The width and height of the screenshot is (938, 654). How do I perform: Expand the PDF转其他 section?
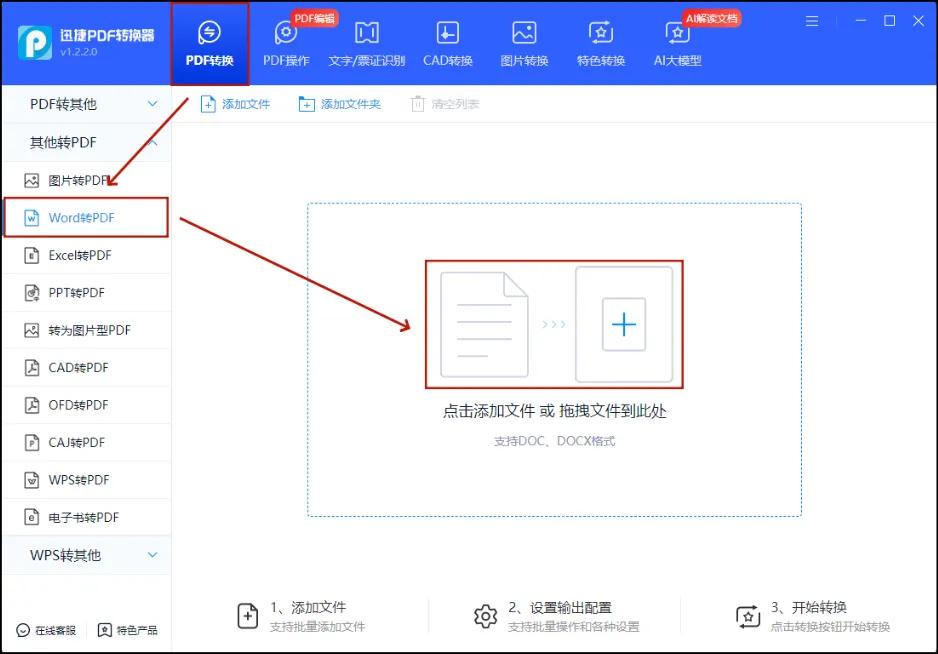tap(87, 104)
